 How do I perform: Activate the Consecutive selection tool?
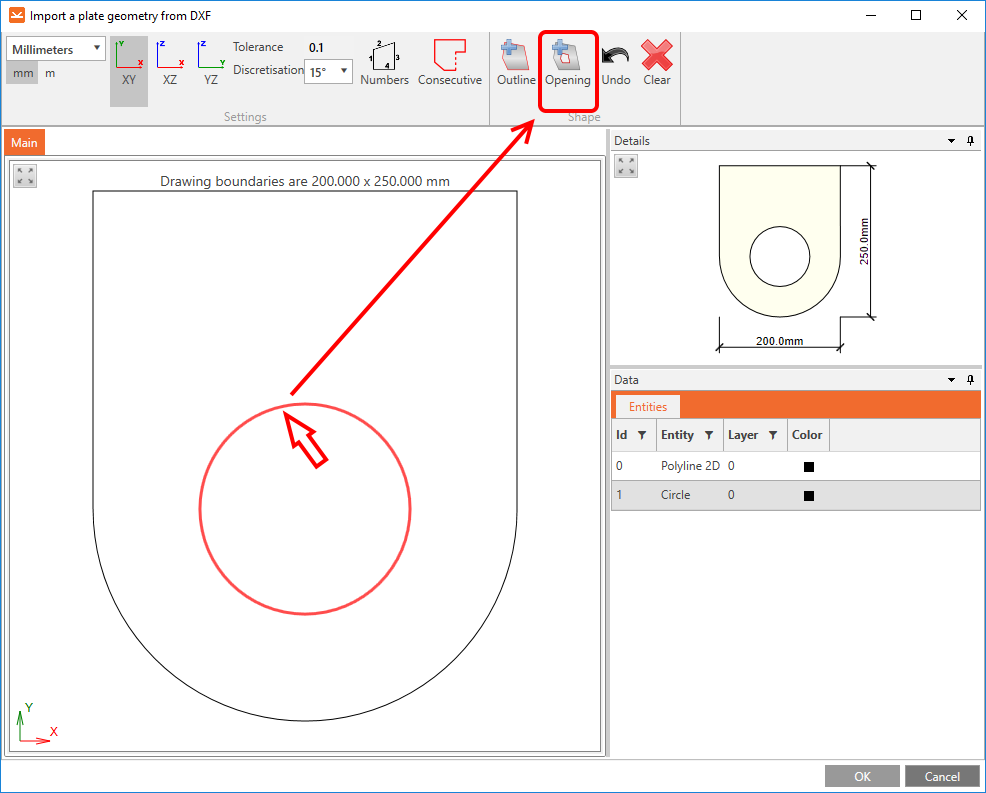(x=450, y=63)
